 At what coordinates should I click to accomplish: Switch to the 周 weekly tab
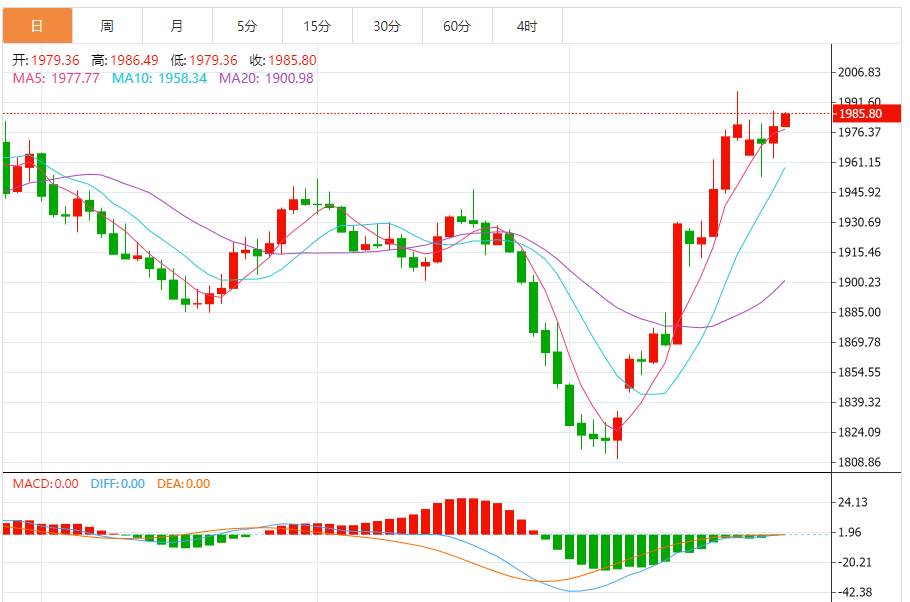107,26
